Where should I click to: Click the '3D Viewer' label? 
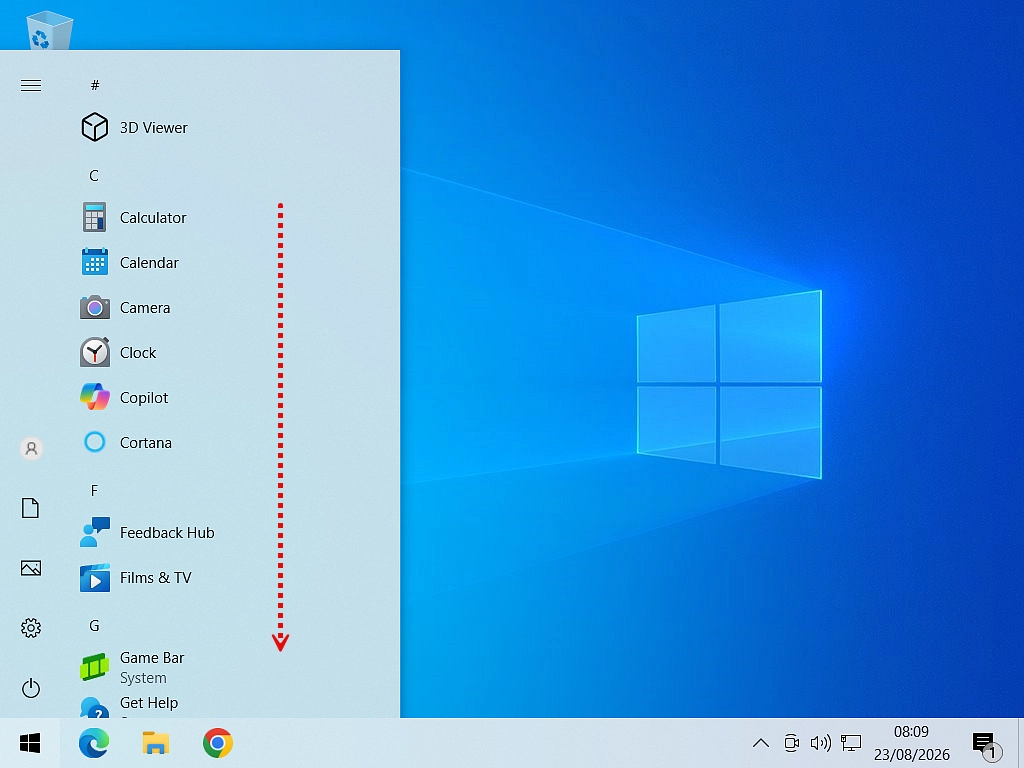[x=153, y=127]
